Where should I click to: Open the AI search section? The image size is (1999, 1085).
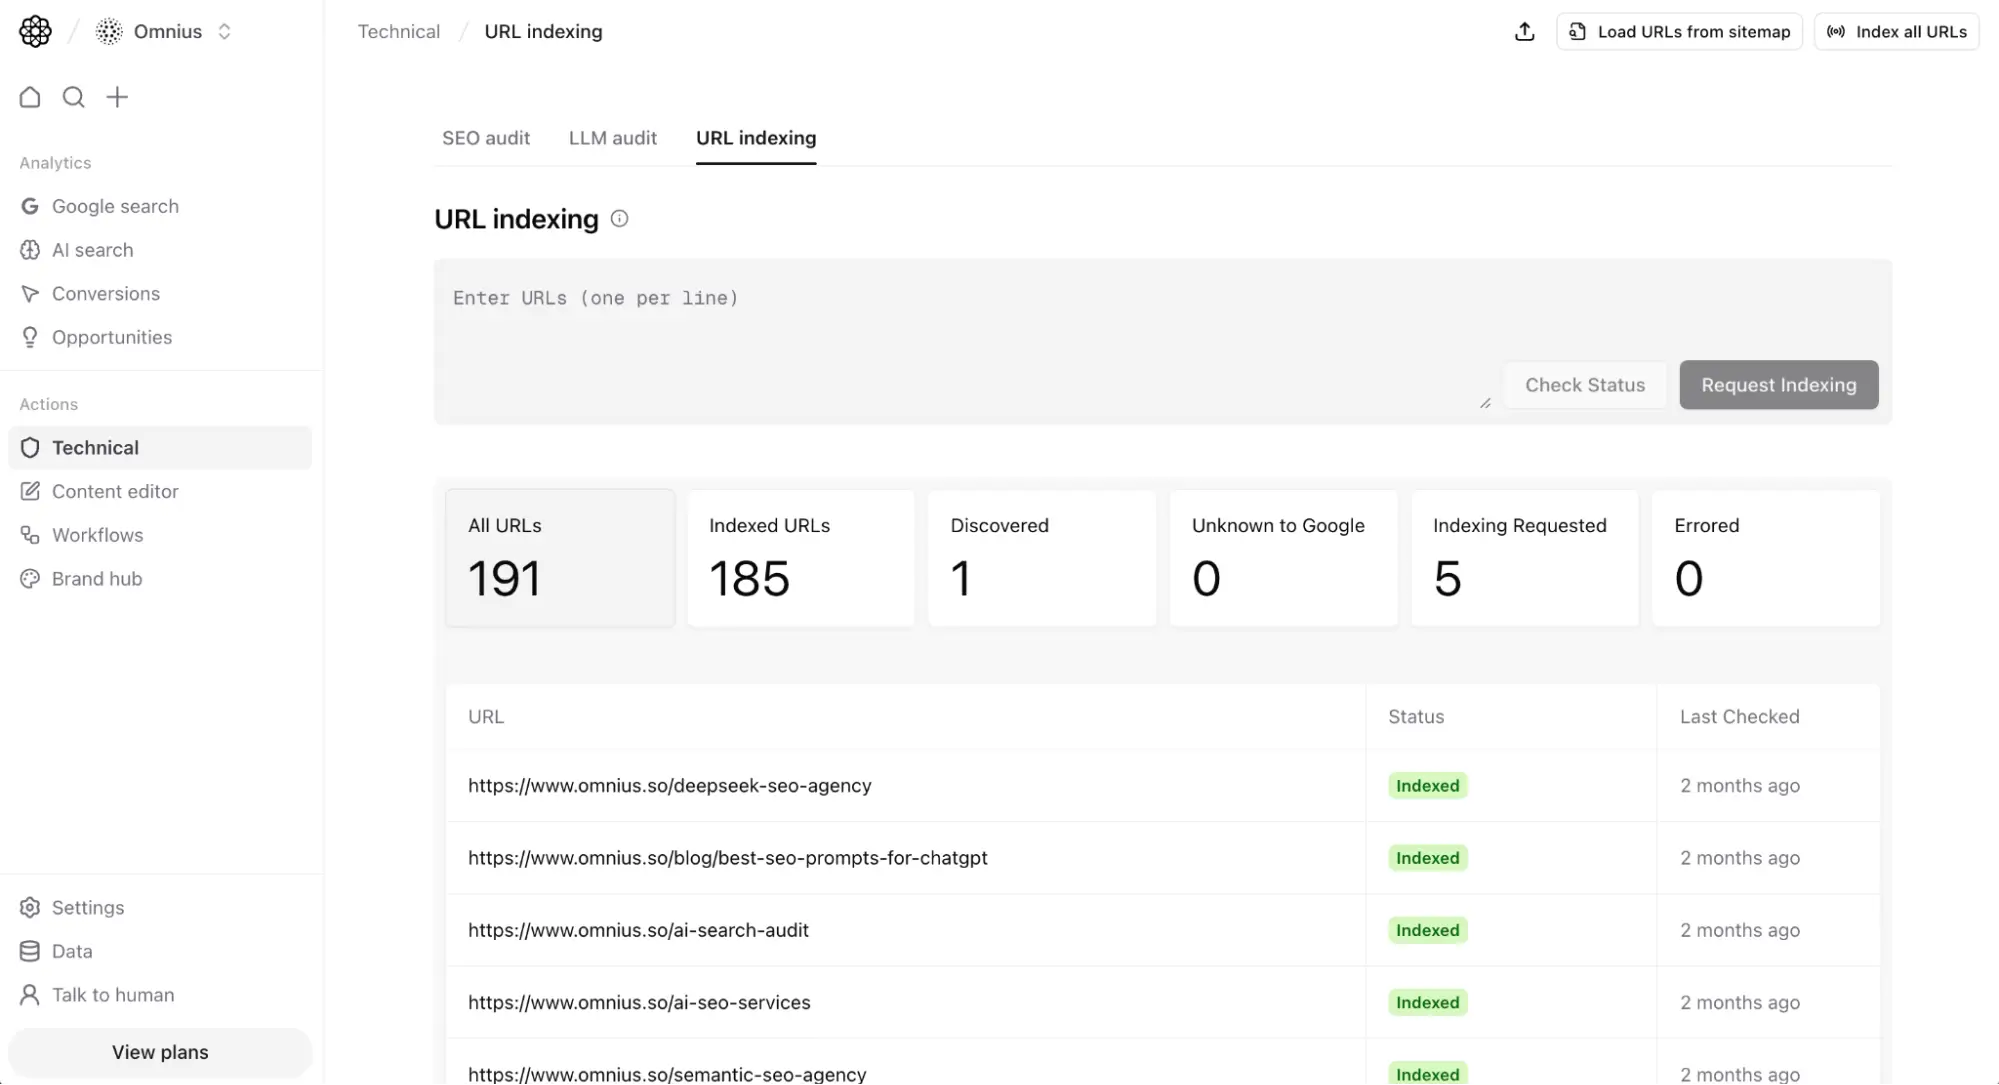(92, 250)
